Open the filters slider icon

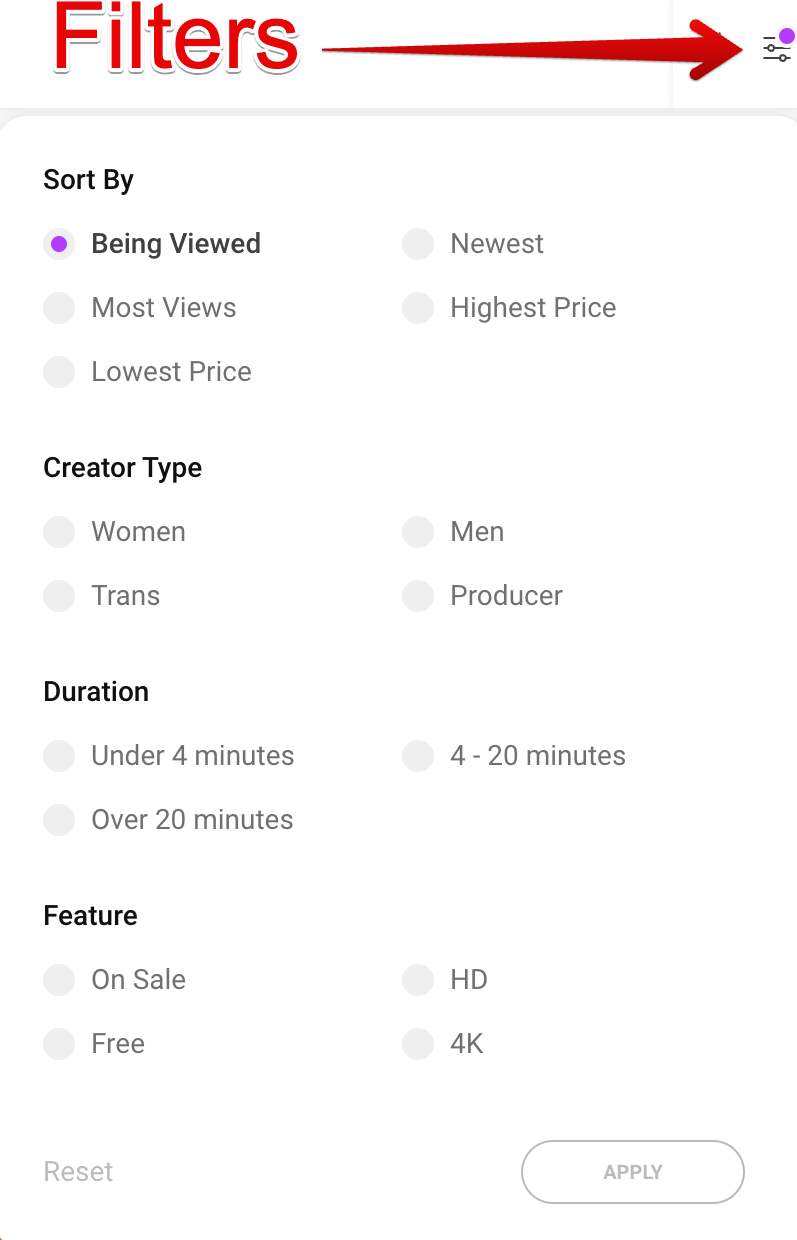(x=776, y=49)
